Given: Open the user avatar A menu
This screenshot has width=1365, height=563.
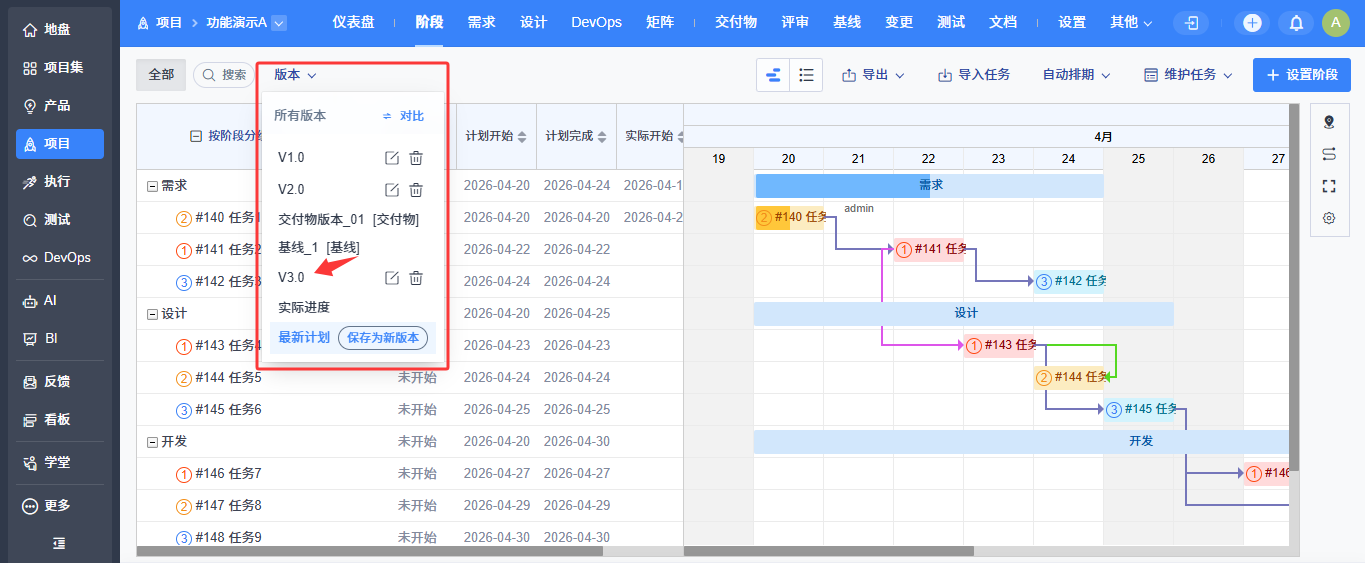Looking at the screenshot, I should point(1336,23).
